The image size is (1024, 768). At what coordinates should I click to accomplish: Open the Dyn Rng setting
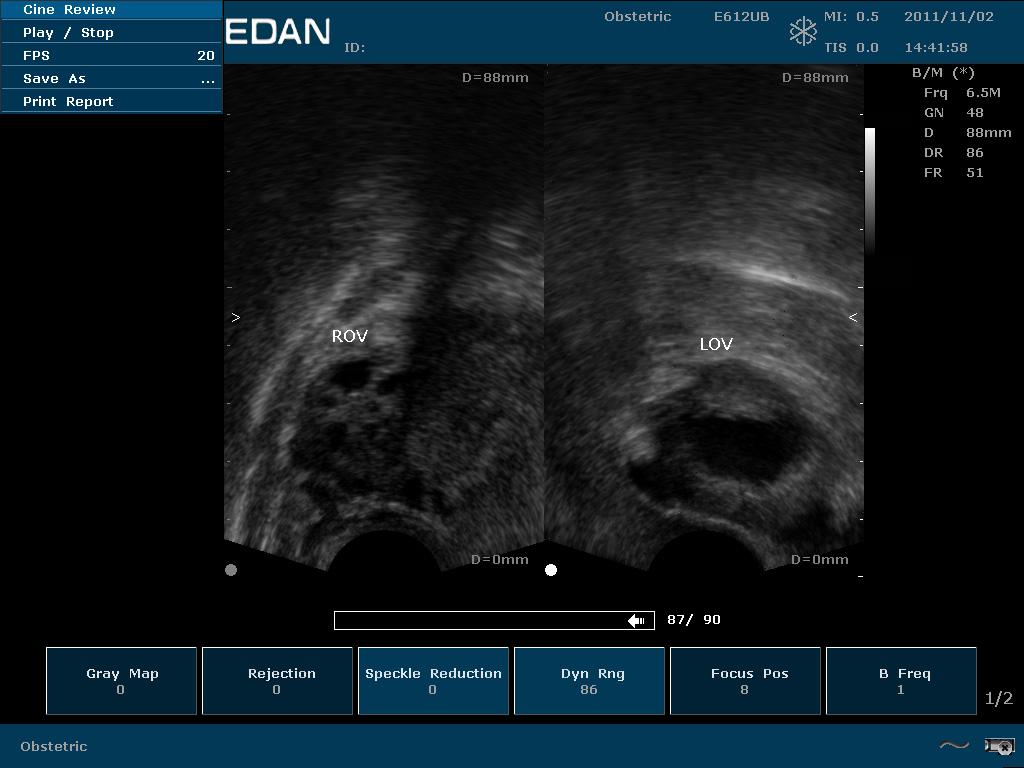coord(589,681)
